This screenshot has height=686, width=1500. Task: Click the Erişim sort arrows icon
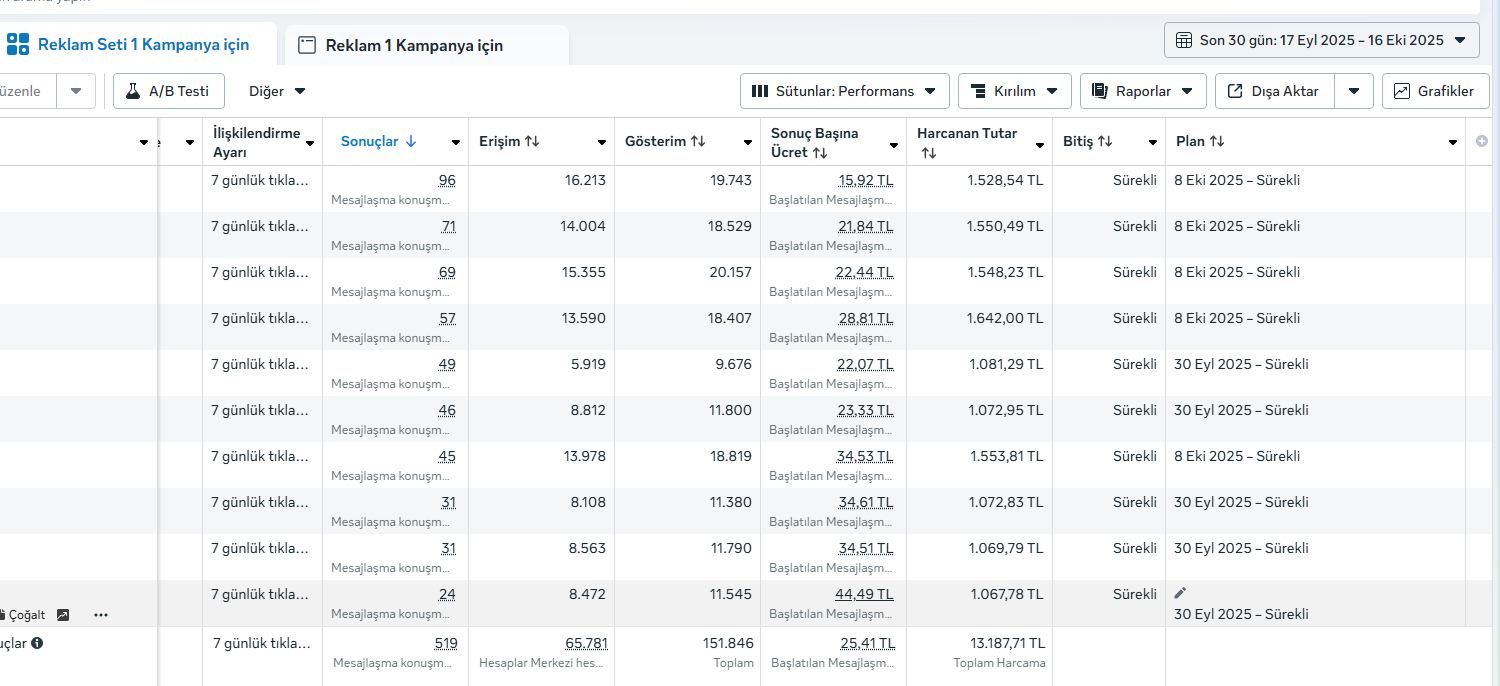532,142
